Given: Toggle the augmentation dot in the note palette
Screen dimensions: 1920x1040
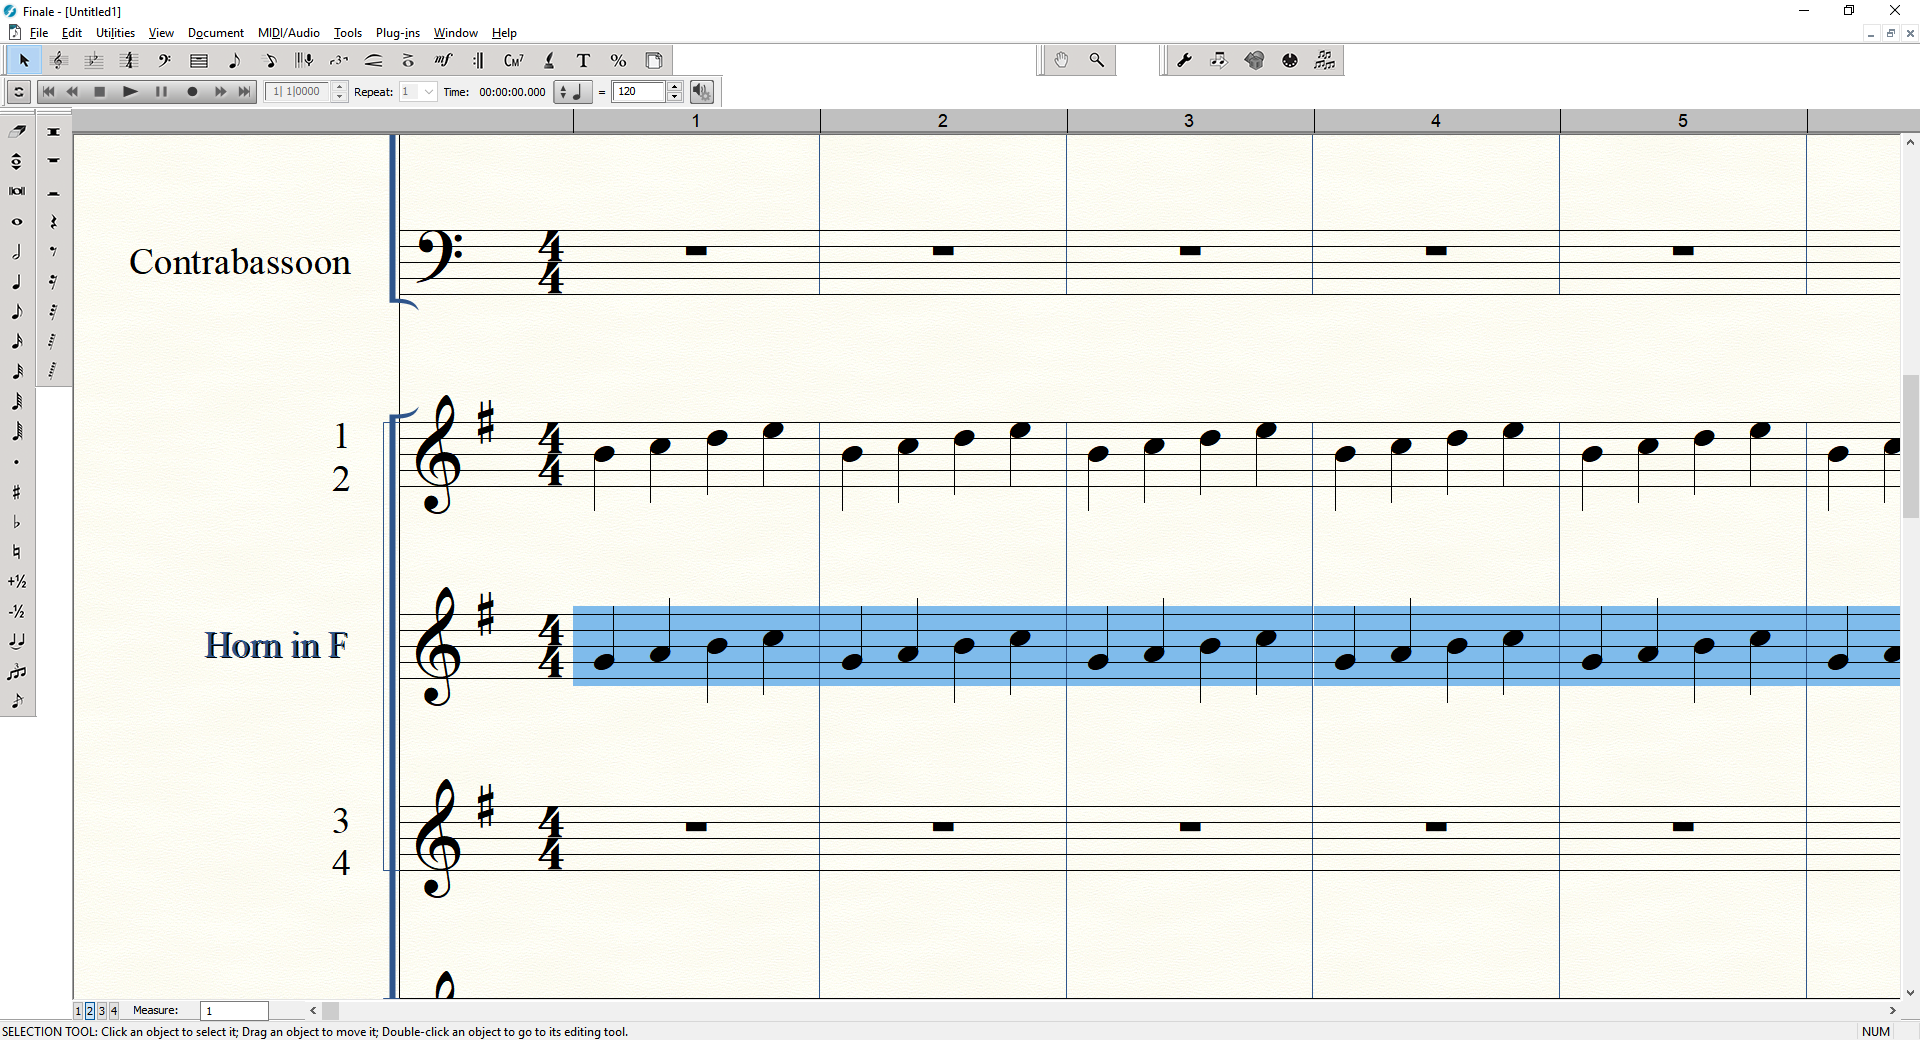Looking at the screenshot, I should point(17,462).
